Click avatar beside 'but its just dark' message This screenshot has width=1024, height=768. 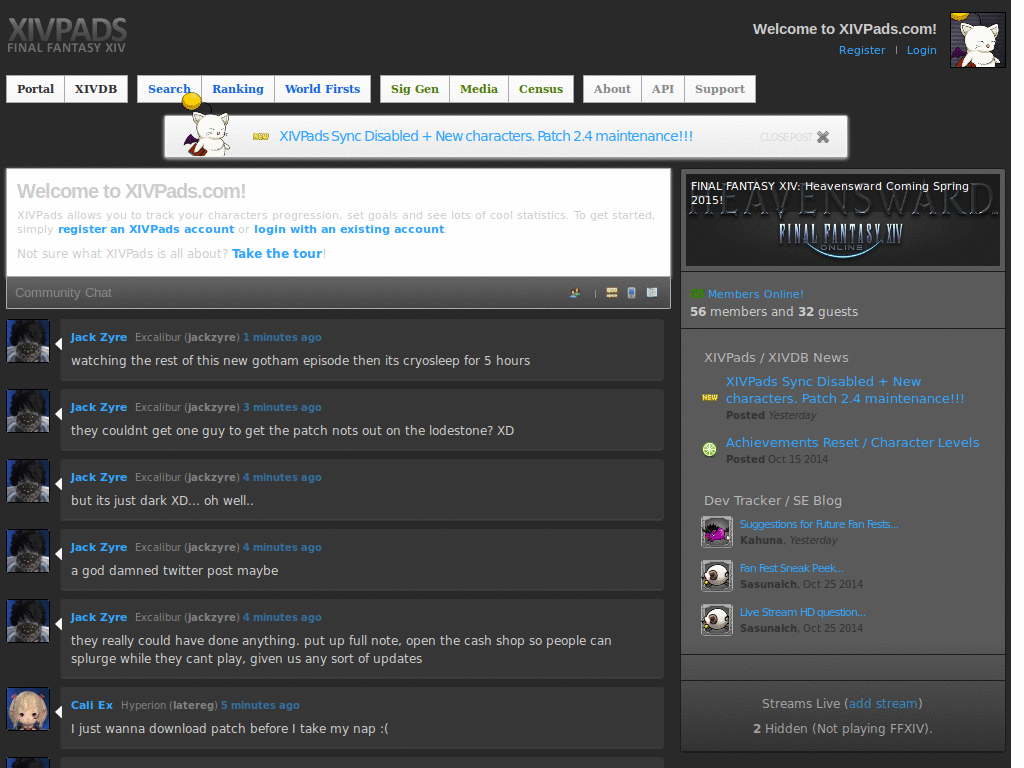[28, 481]
